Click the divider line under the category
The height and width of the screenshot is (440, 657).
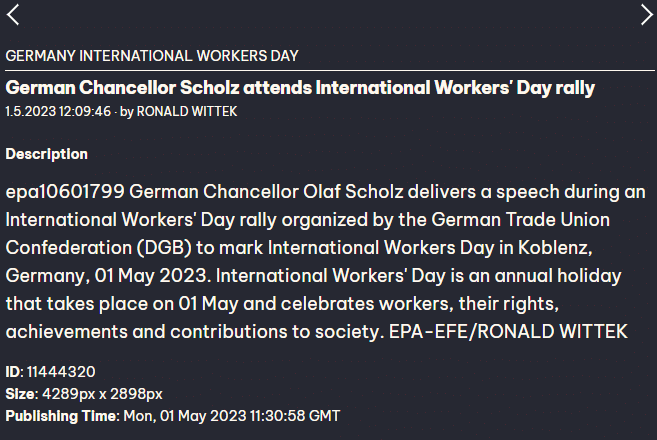(330, 70)
